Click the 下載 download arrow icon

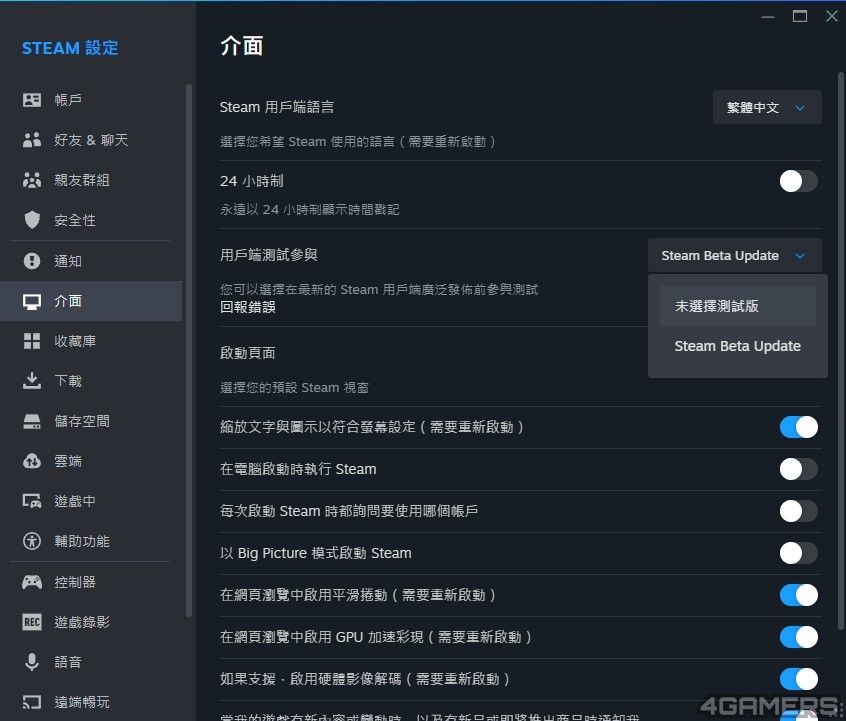[32, 380]
